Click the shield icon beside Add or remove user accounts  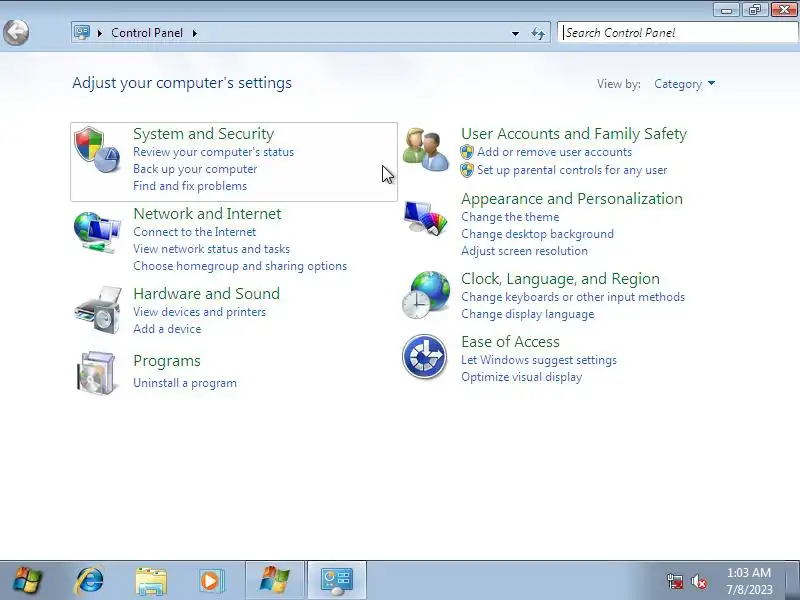tap(467, 152)
